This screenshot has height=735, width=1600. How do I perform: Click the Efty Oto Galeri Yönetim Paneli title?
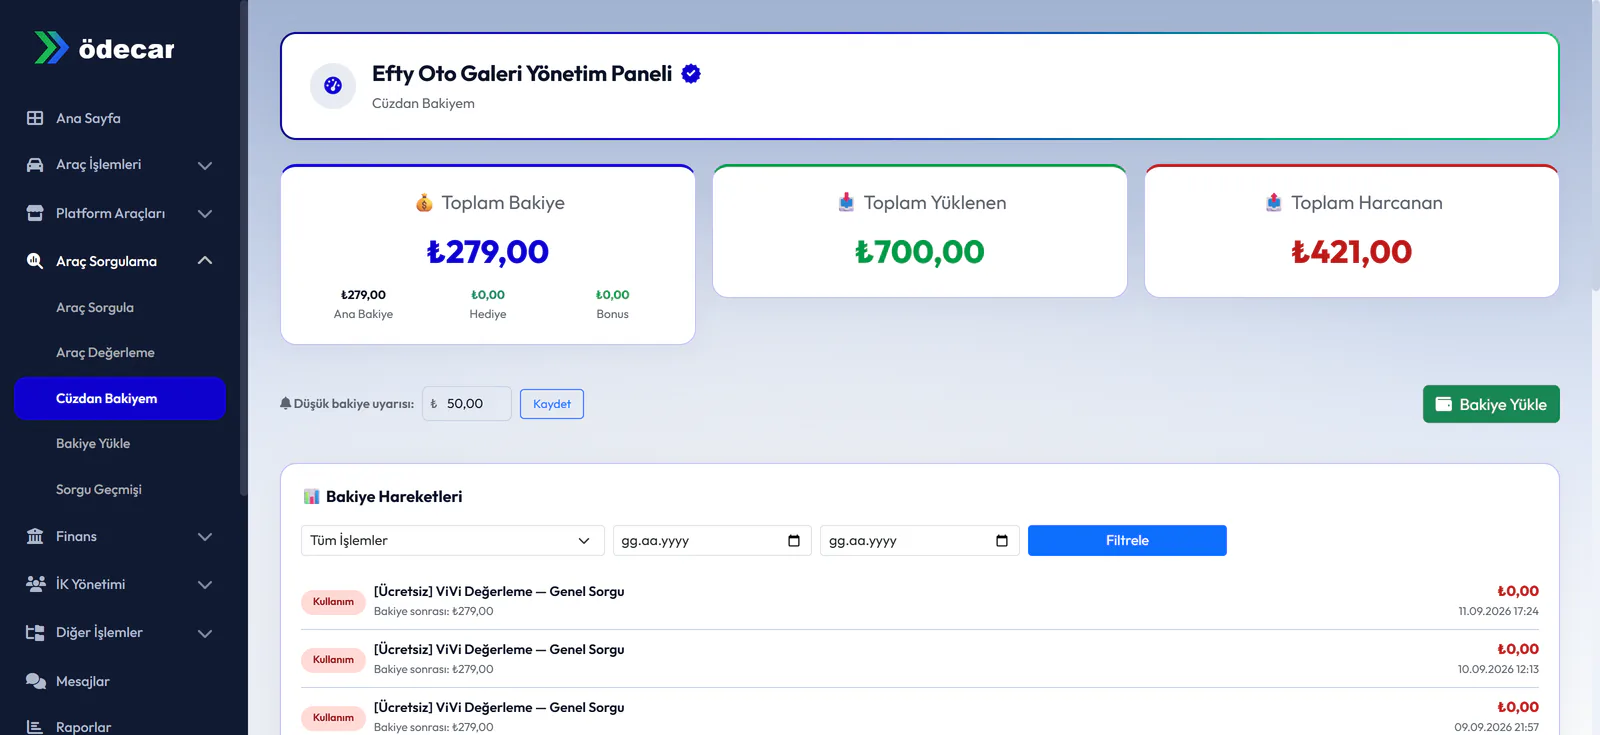522,74
